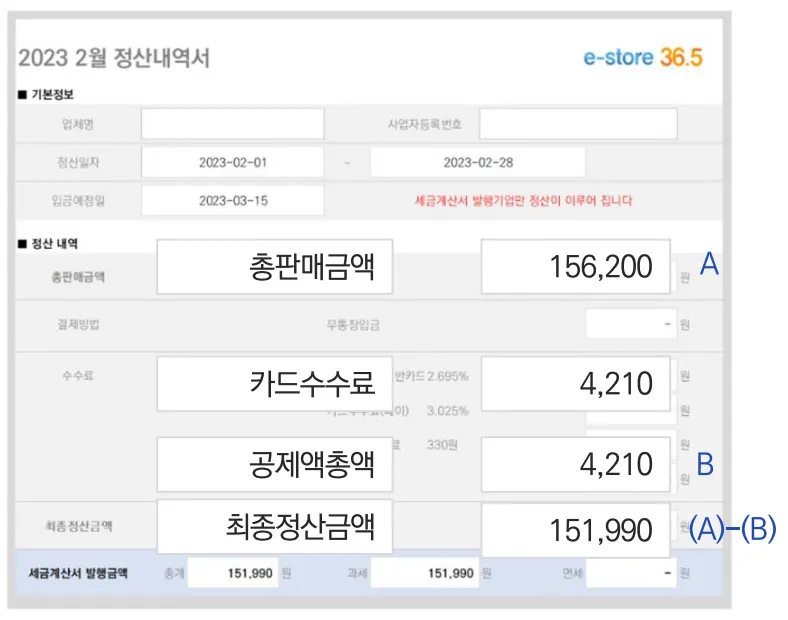Image resolution: width=788 pixels, height=620 pixels.
Task: Focus the 사업자등록번호 input field
Action: 577,124
